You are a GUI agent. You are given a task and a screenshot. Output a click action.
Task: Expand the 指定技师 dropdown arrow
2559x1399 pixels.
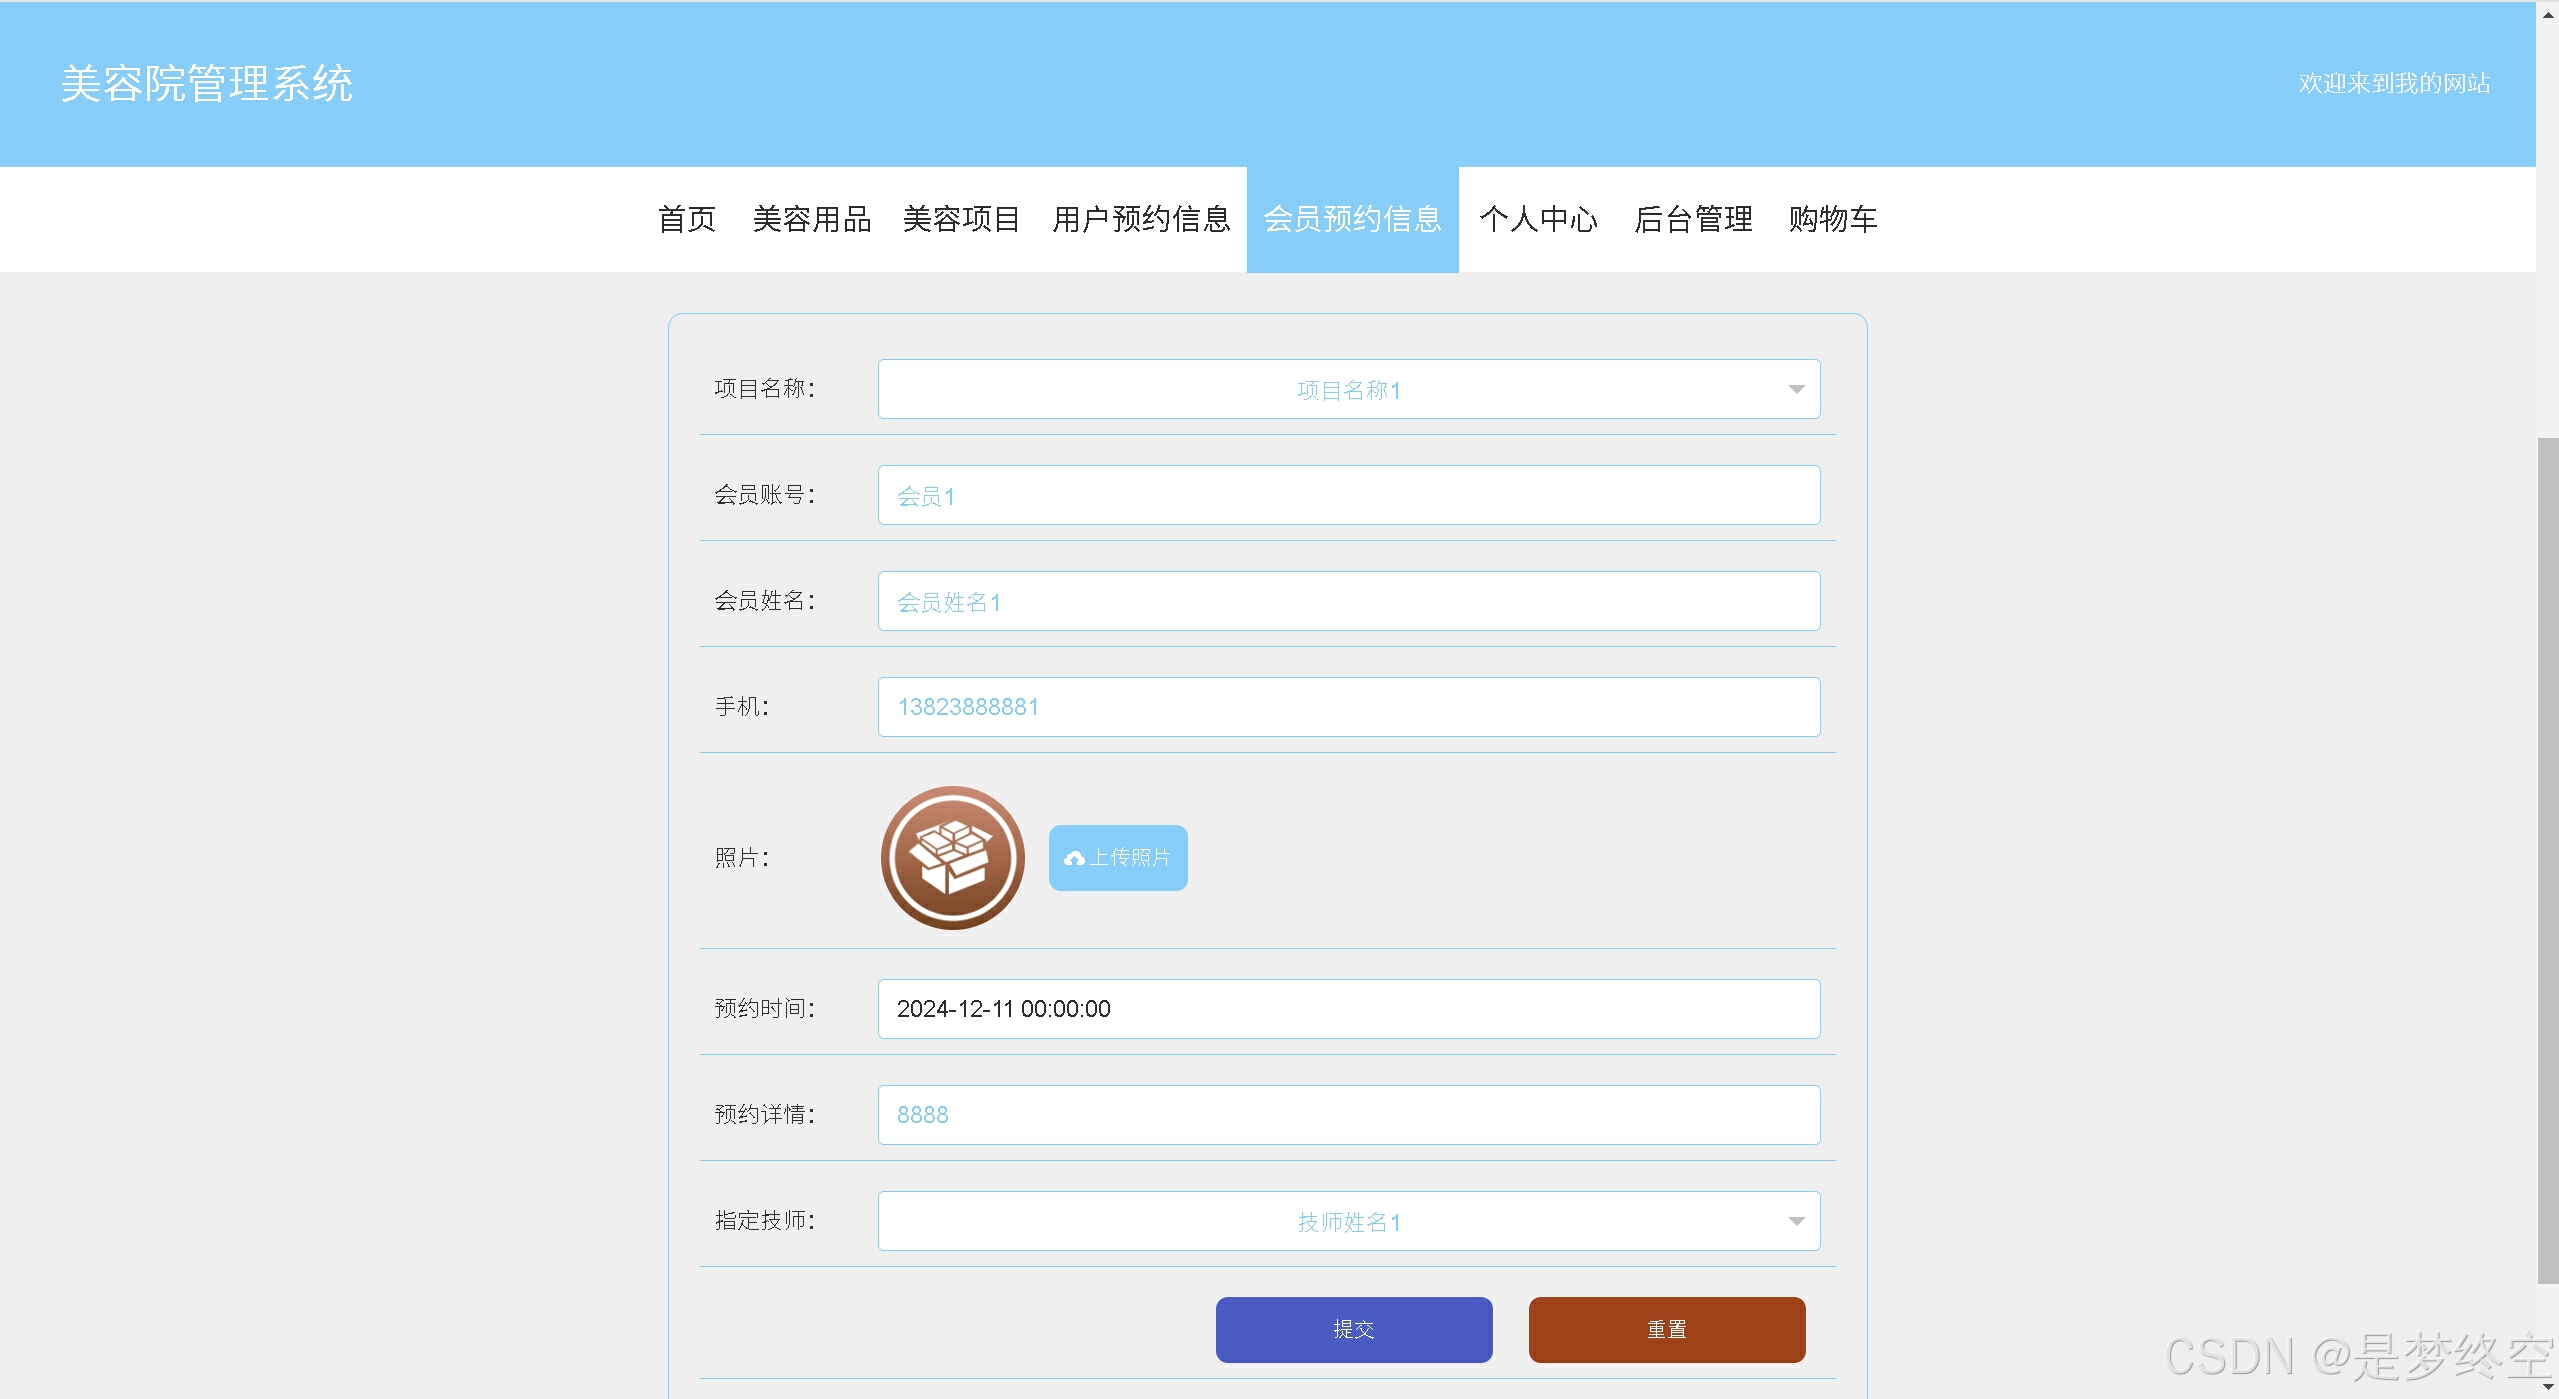point(1796,1221)
